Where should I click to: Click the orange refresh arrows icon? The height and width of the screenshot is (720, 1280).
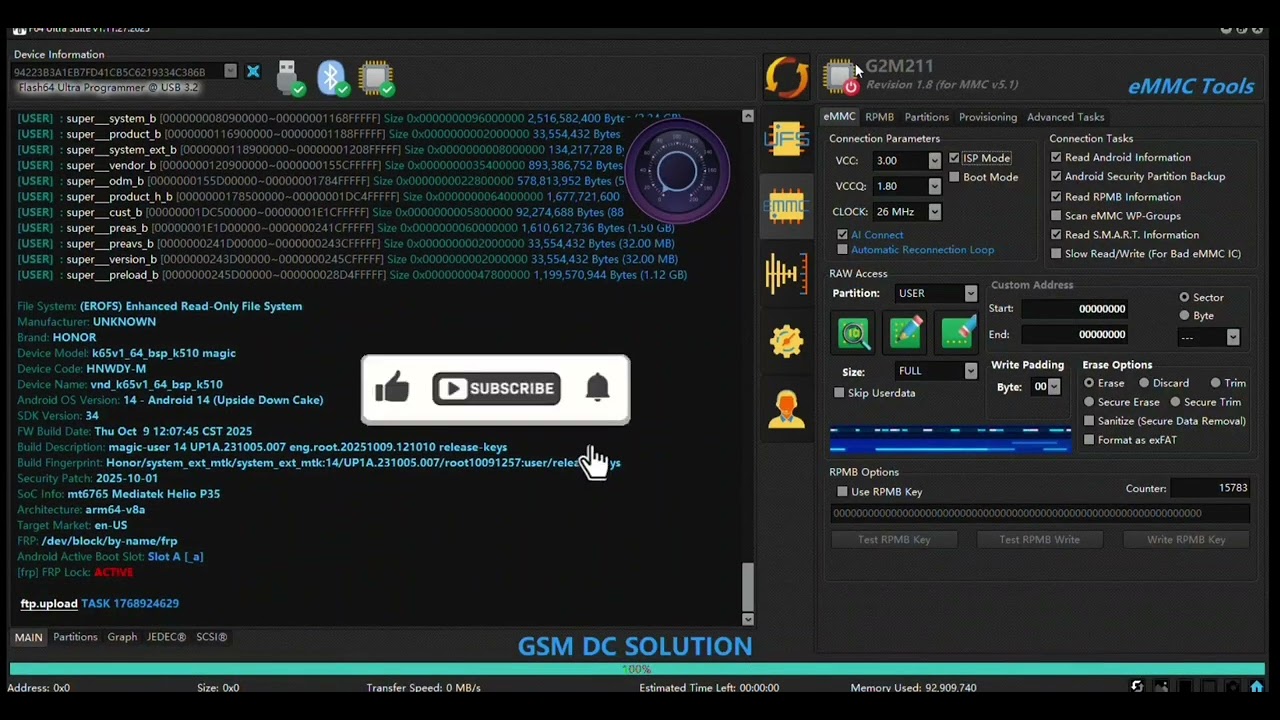pyautogui.click(x=786, y=77)
